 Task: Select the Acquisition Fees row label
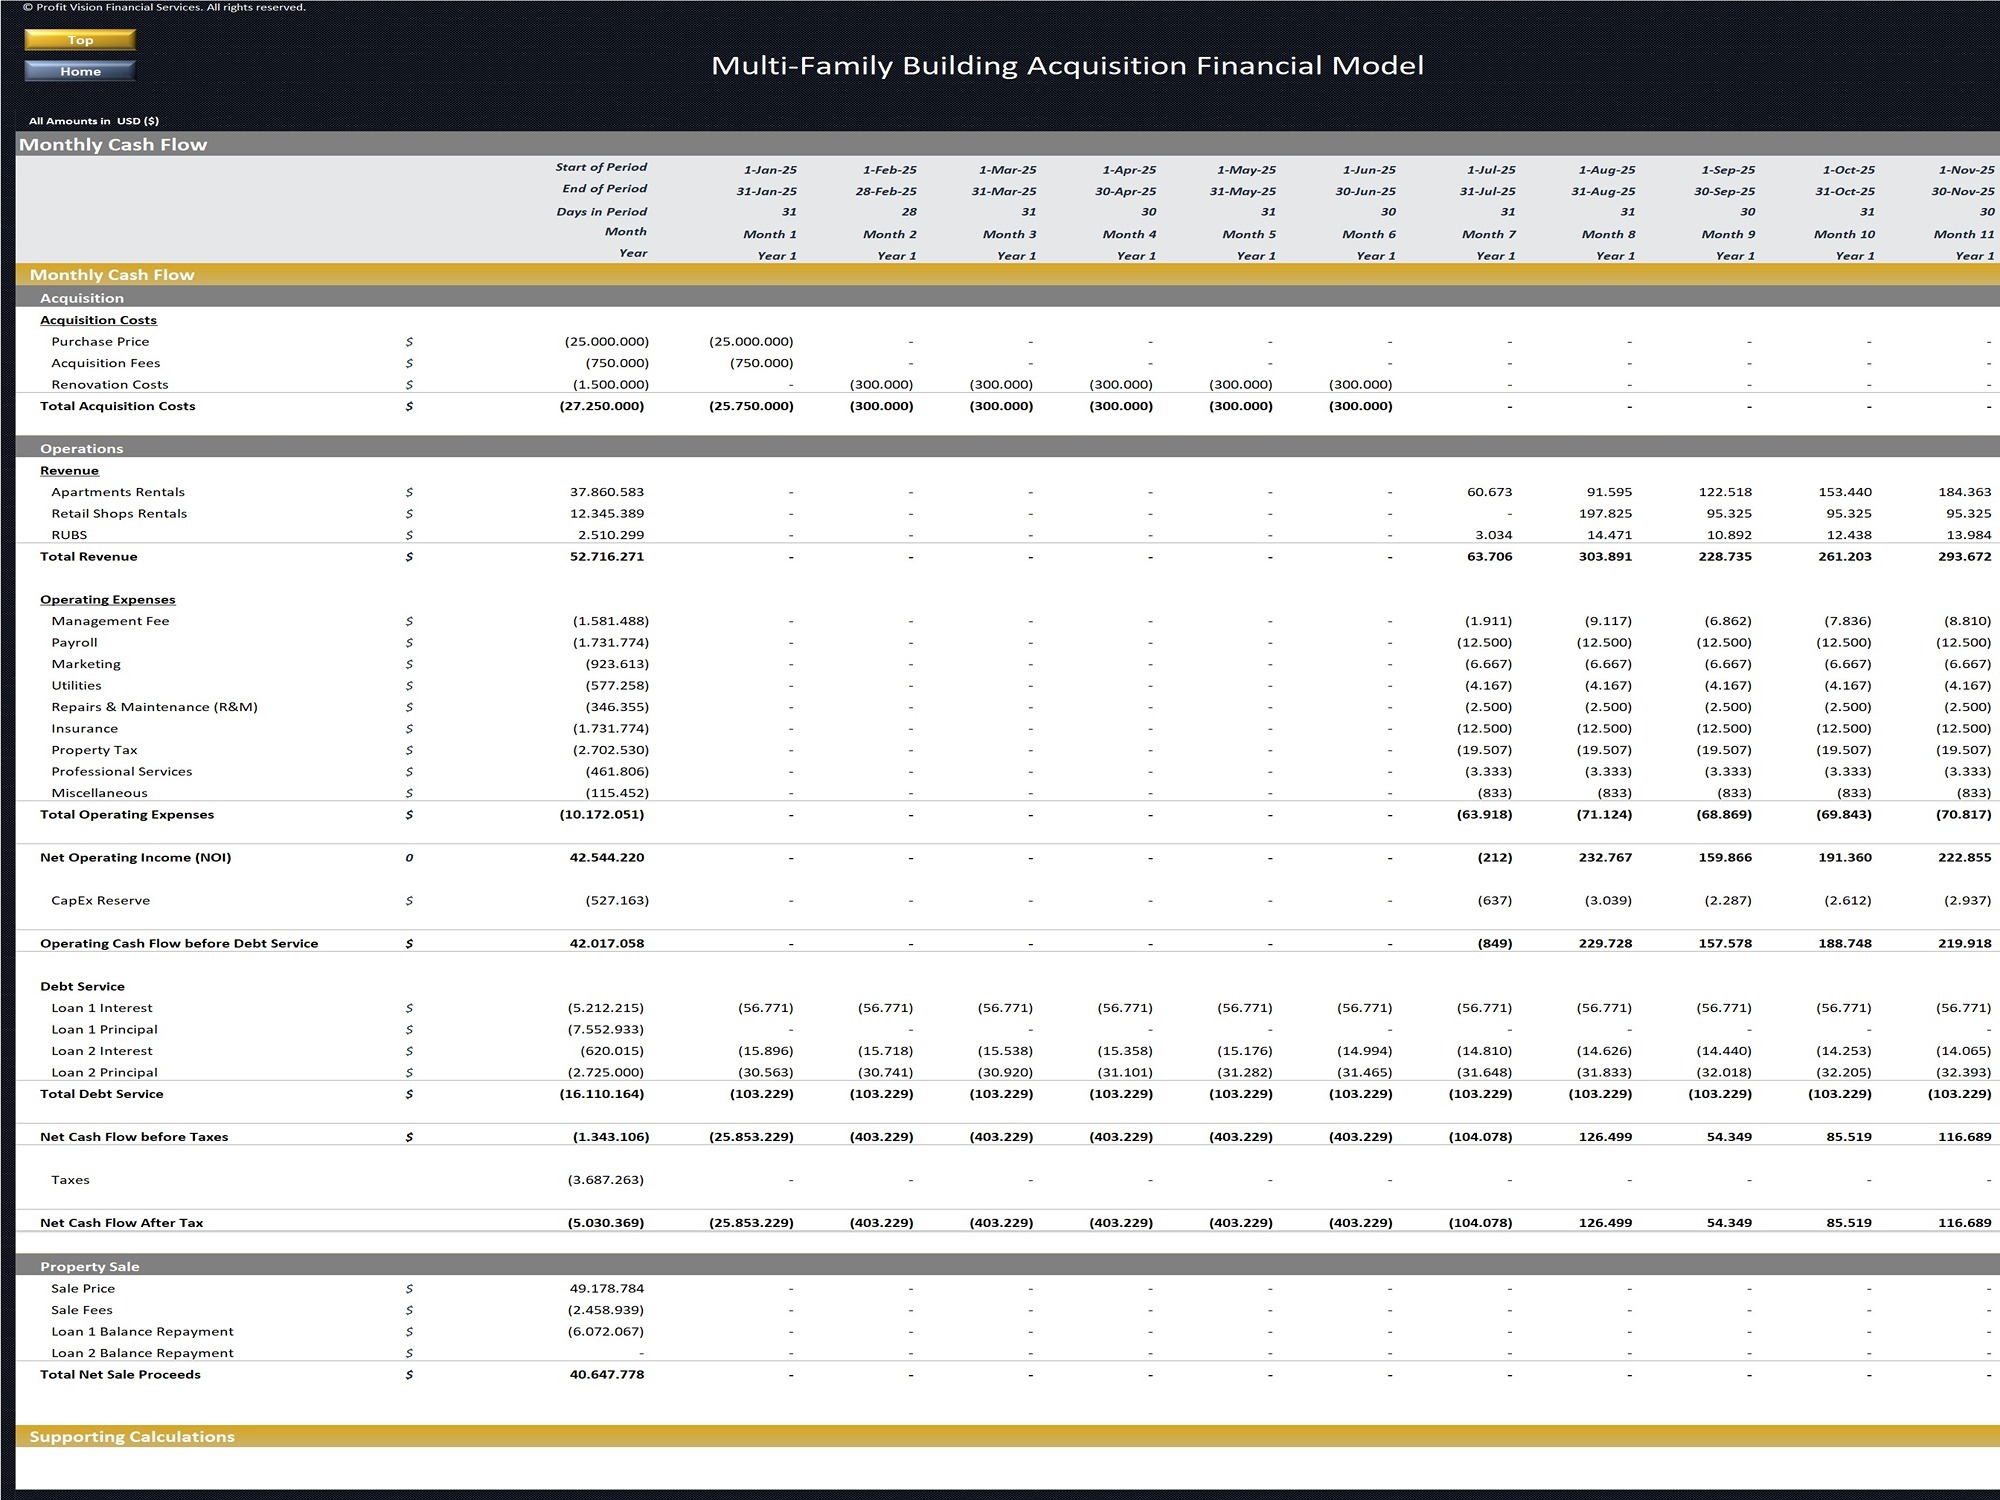tap(105, 363)
